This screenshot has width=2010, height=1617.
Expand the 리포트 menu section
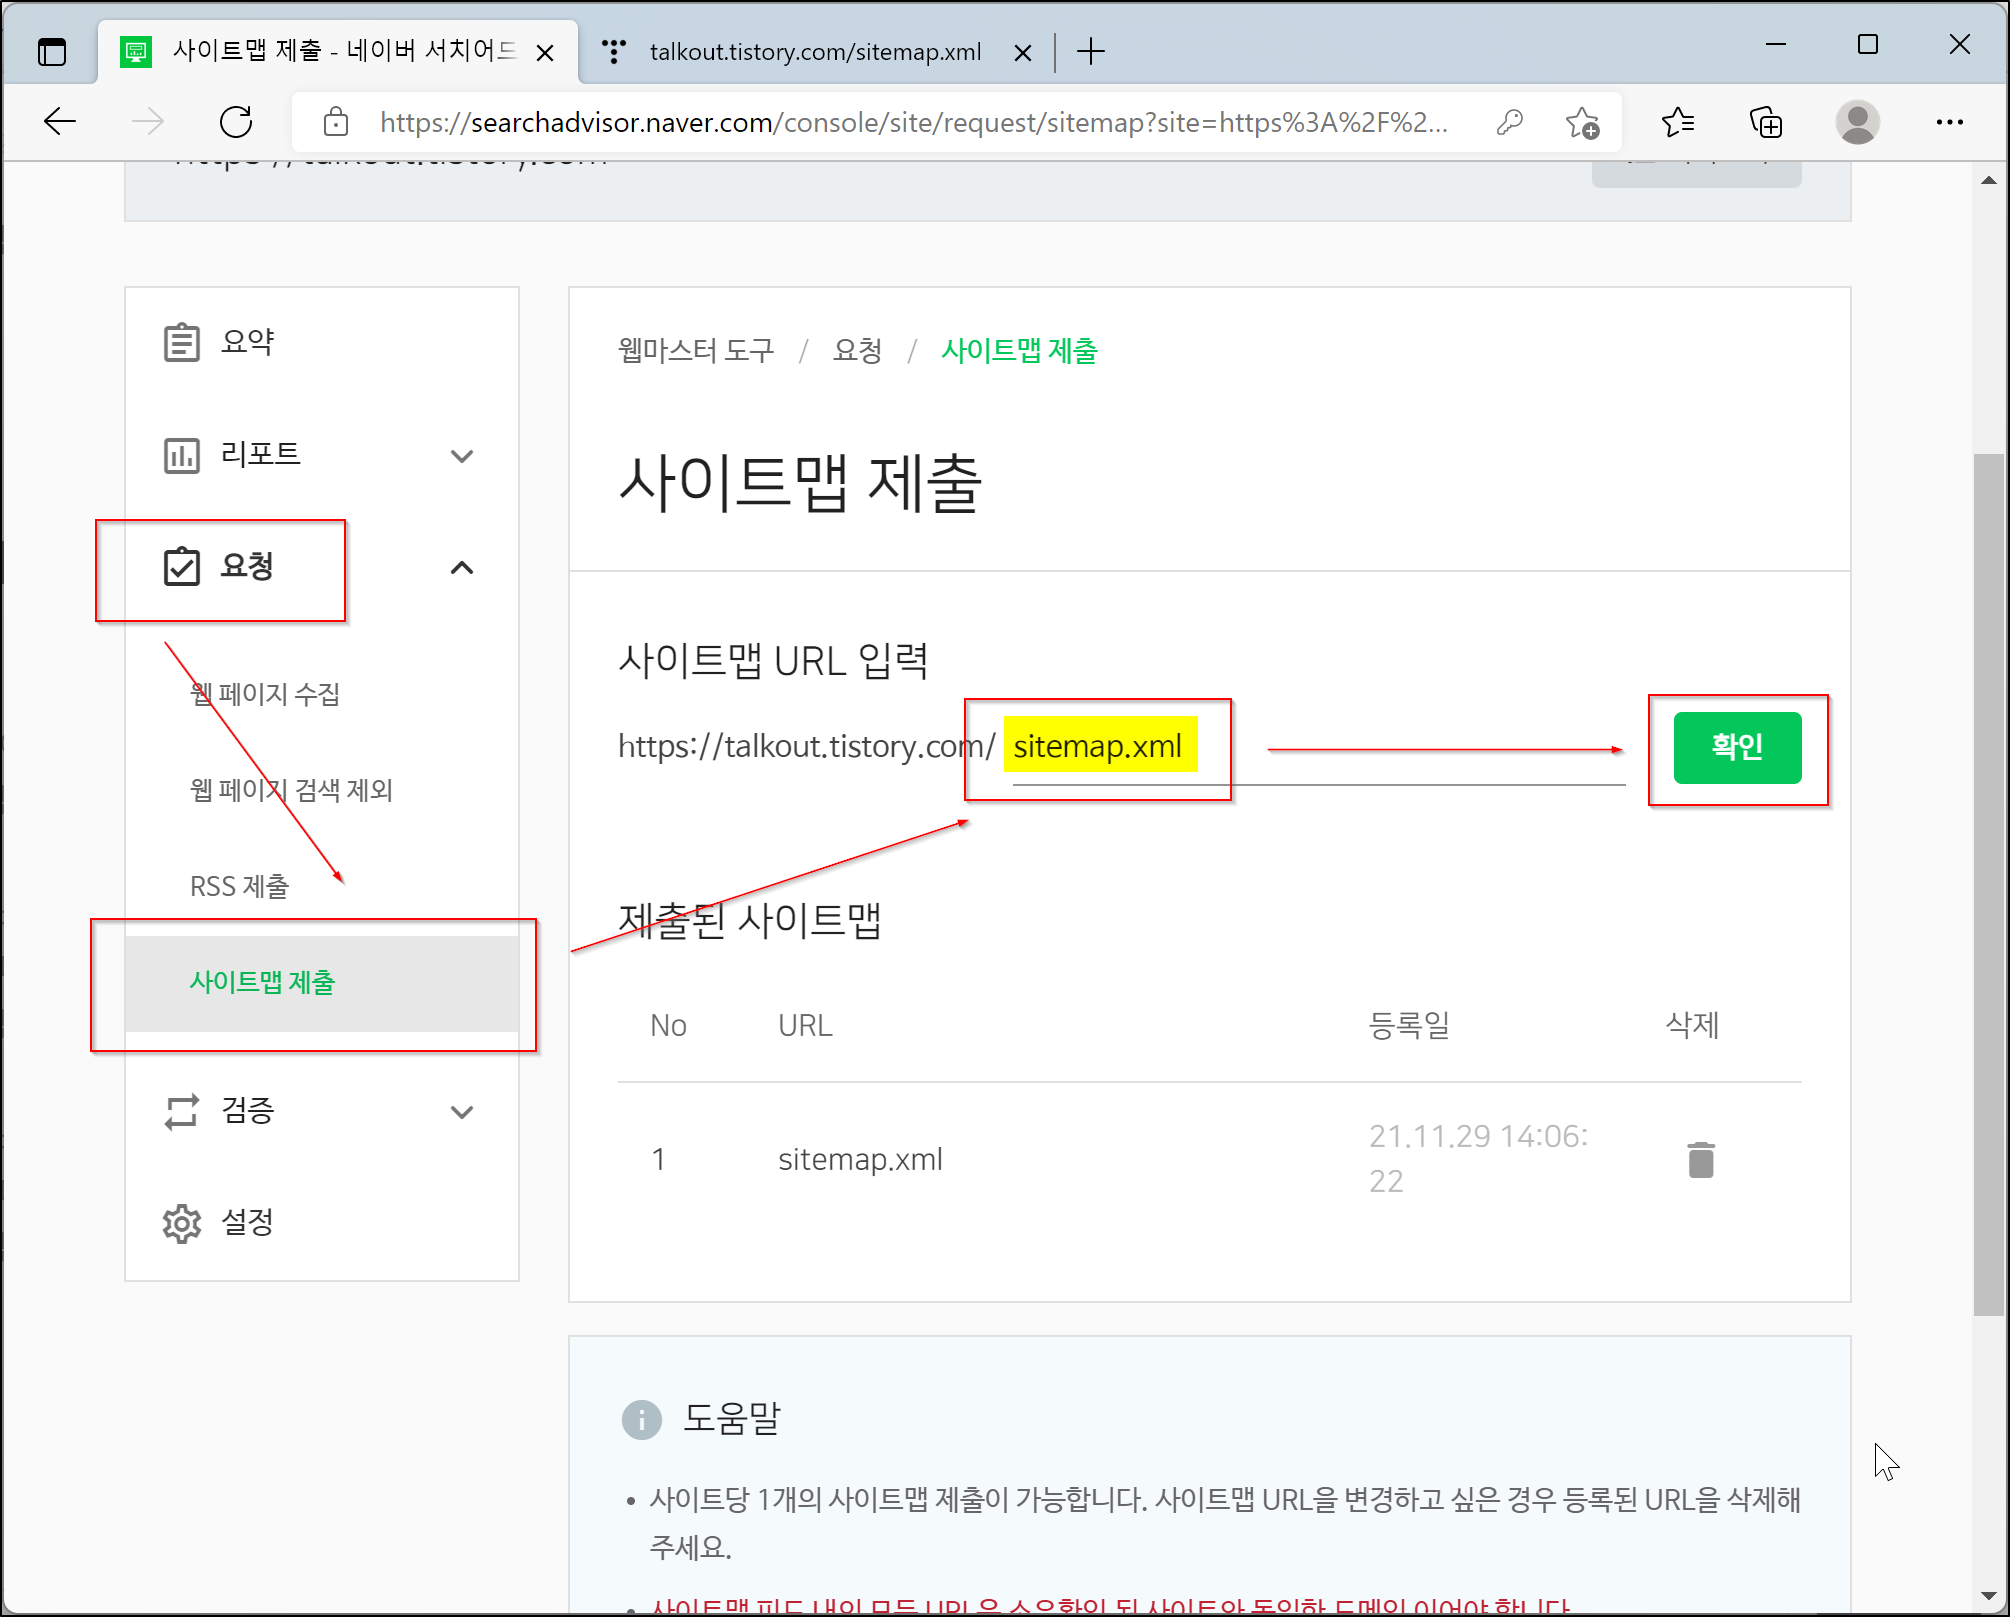pos(461,456)
